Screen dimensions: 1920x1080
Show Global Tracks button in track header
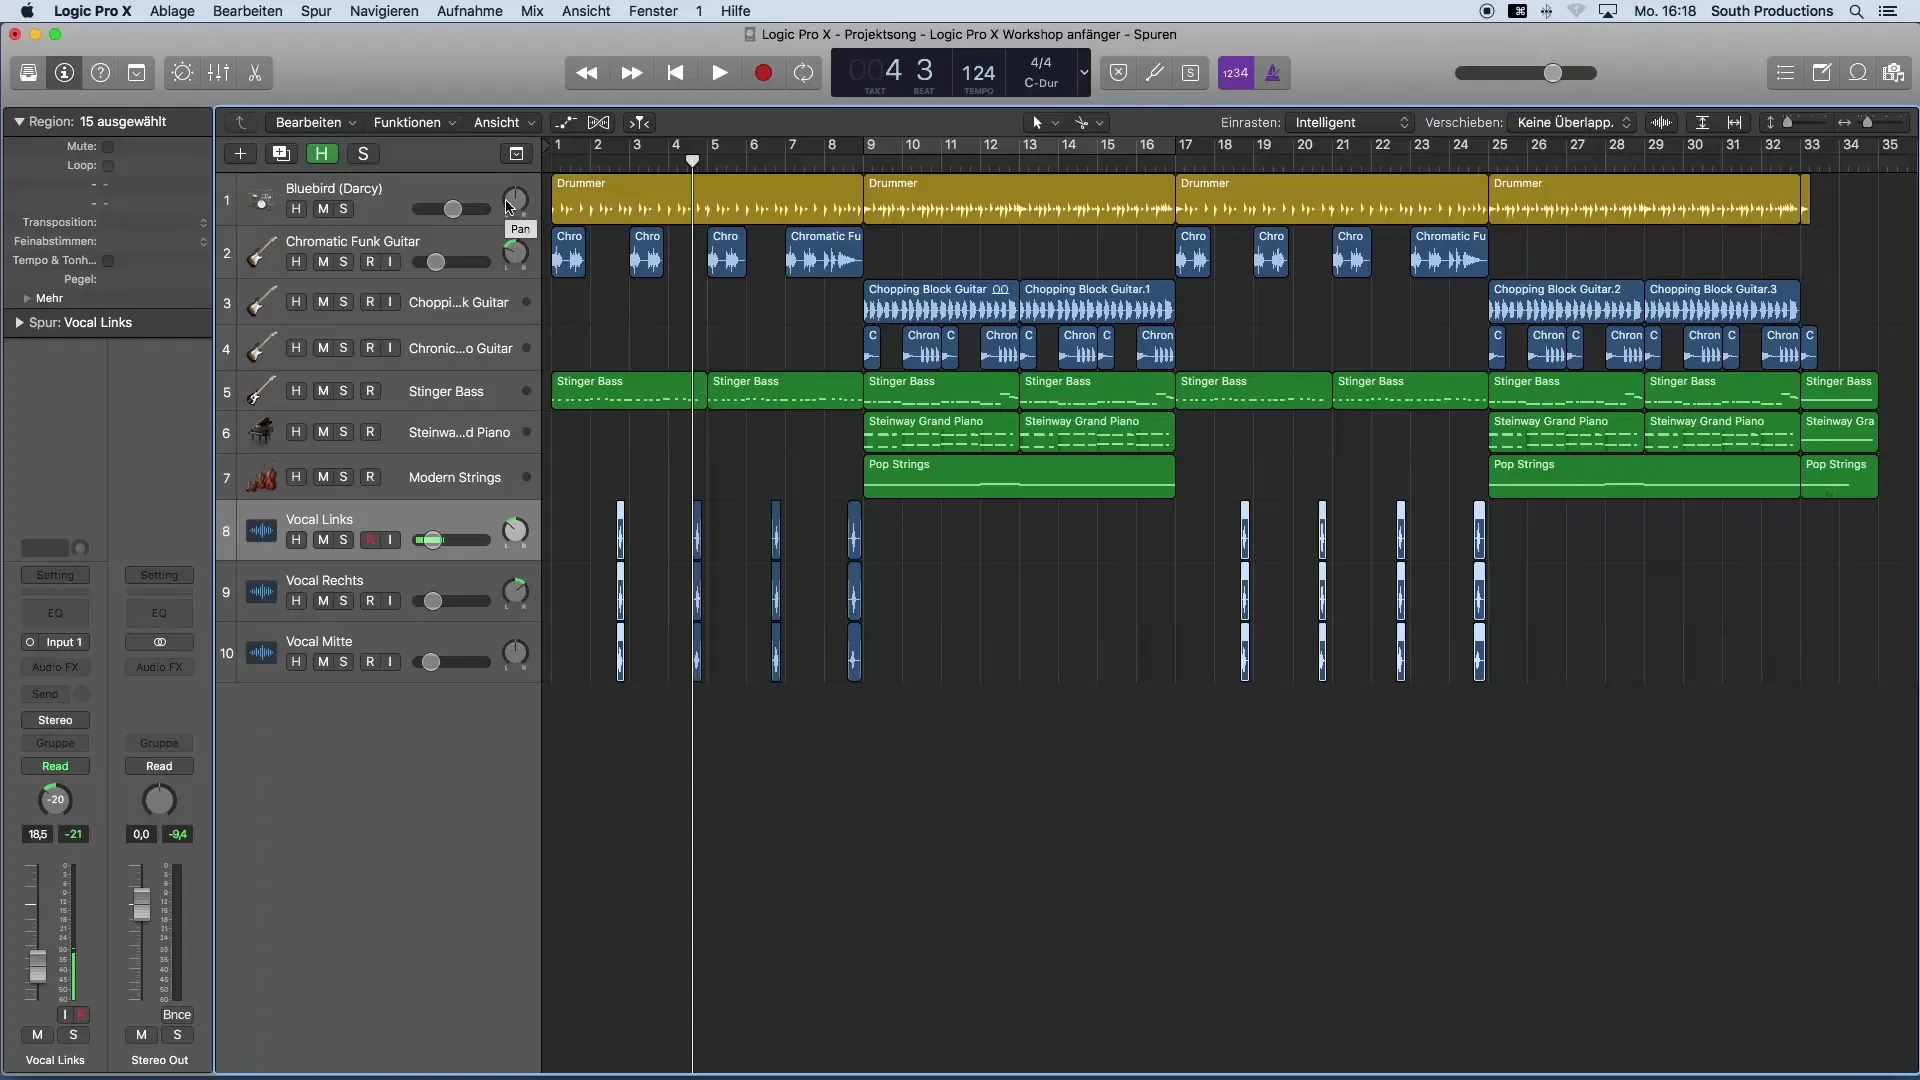516,153
